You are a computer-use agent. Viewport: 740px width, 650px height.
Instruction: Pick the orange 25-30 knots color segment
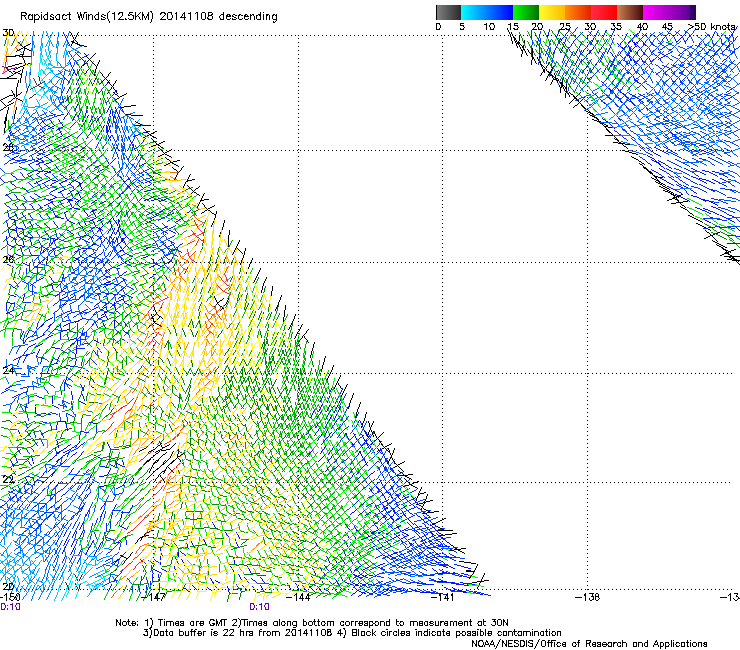point(578,12)
